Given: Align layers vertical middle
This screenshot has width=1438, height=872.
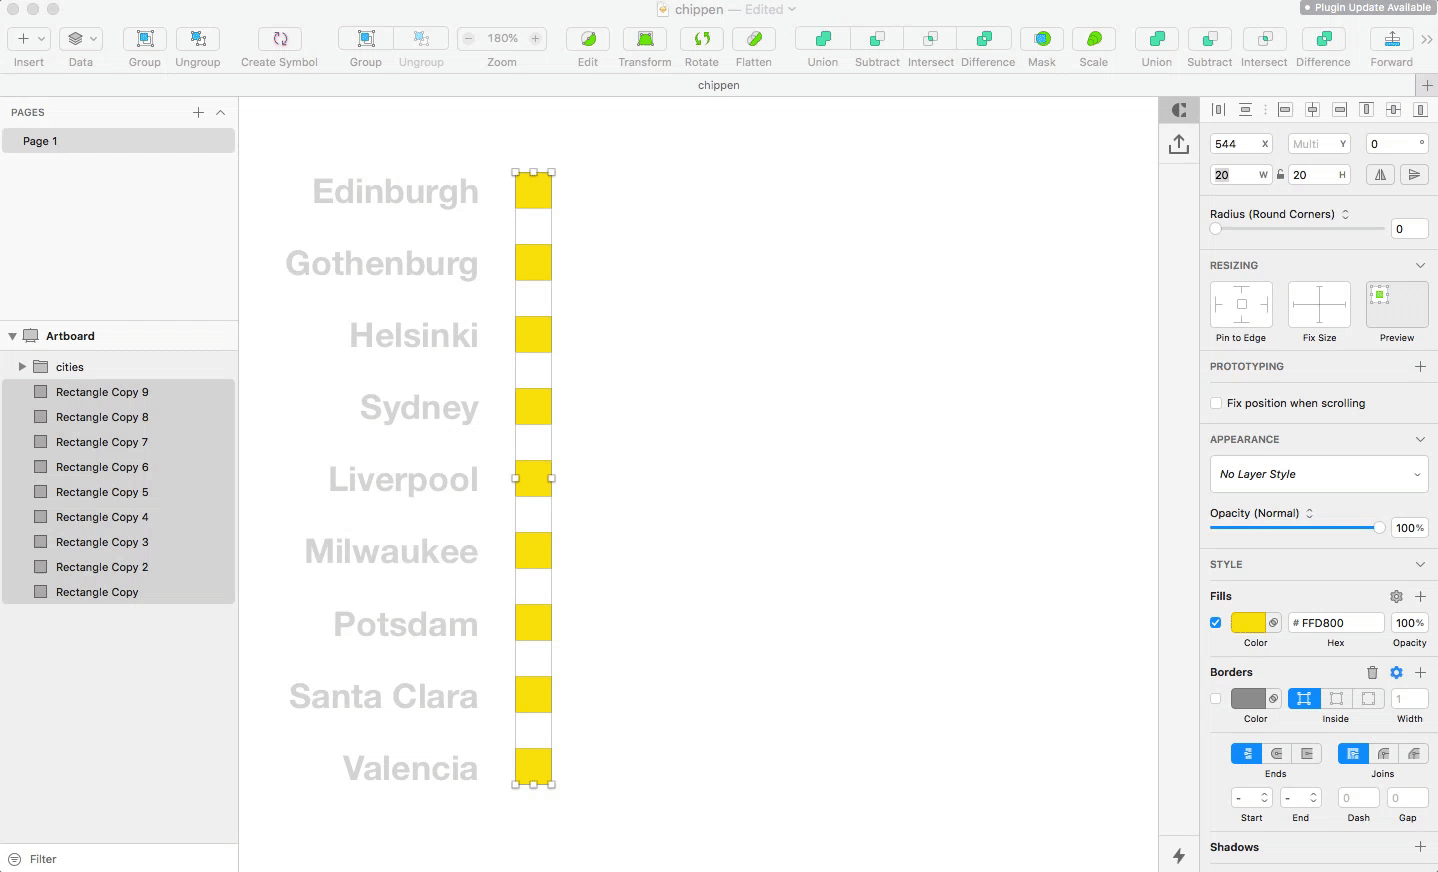Looking at the screenshot, I should pyautogui.click(x=1393, y=110).
